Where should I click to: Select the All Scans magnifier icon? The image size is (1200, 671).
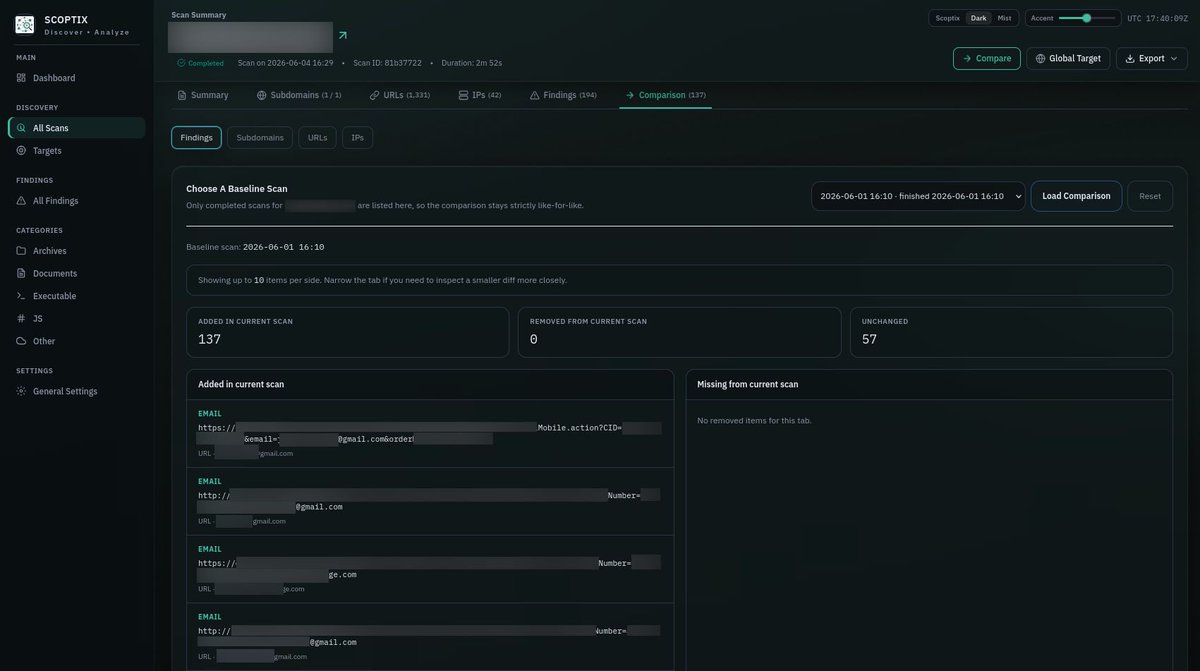[22, 128]
